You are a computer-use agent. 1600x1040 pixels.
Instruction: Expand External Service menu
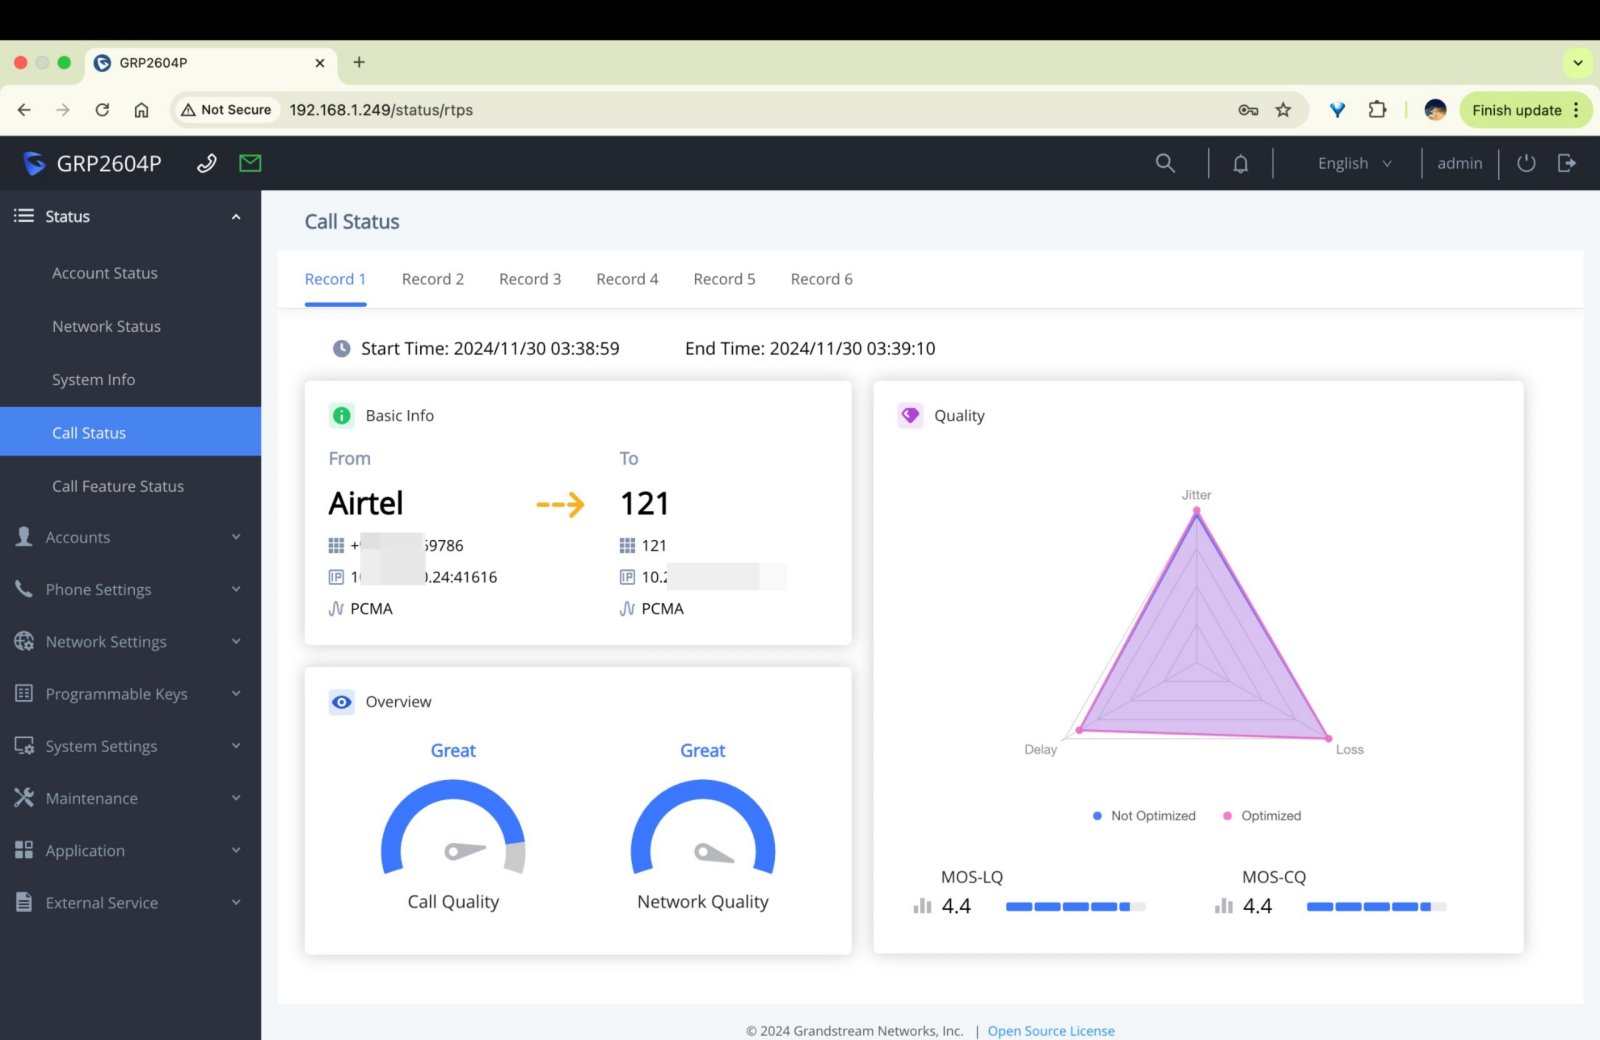coord(130,902)
